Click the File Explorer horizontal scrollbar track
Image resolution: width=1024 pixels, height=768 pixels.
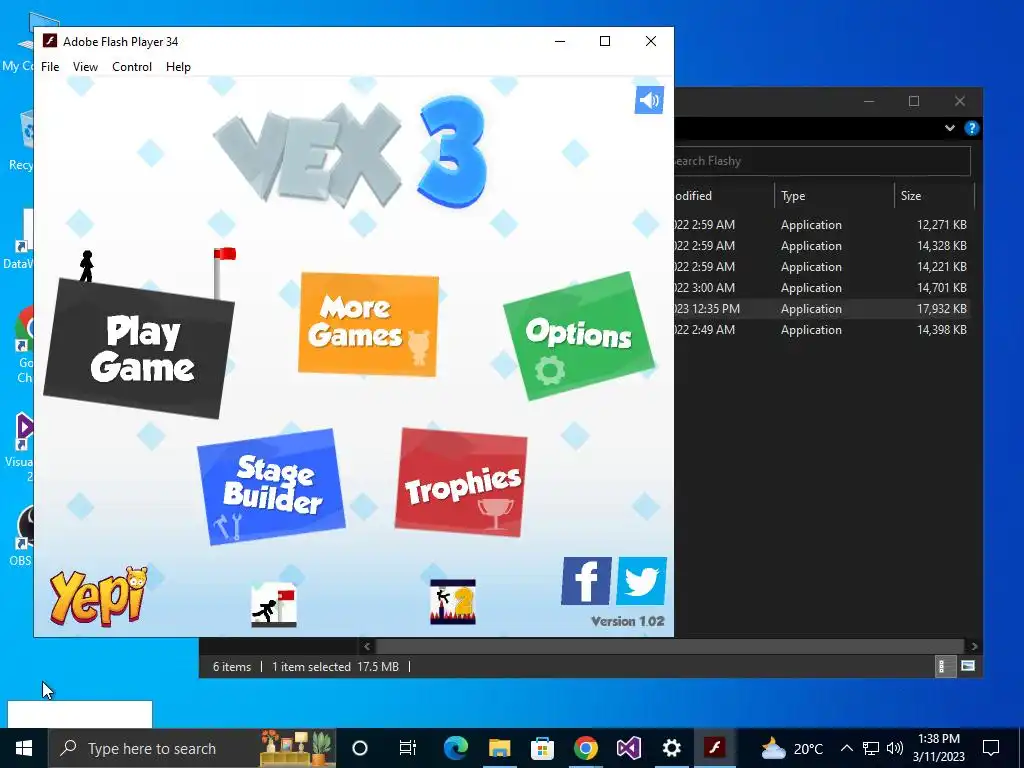click(670, 646)
